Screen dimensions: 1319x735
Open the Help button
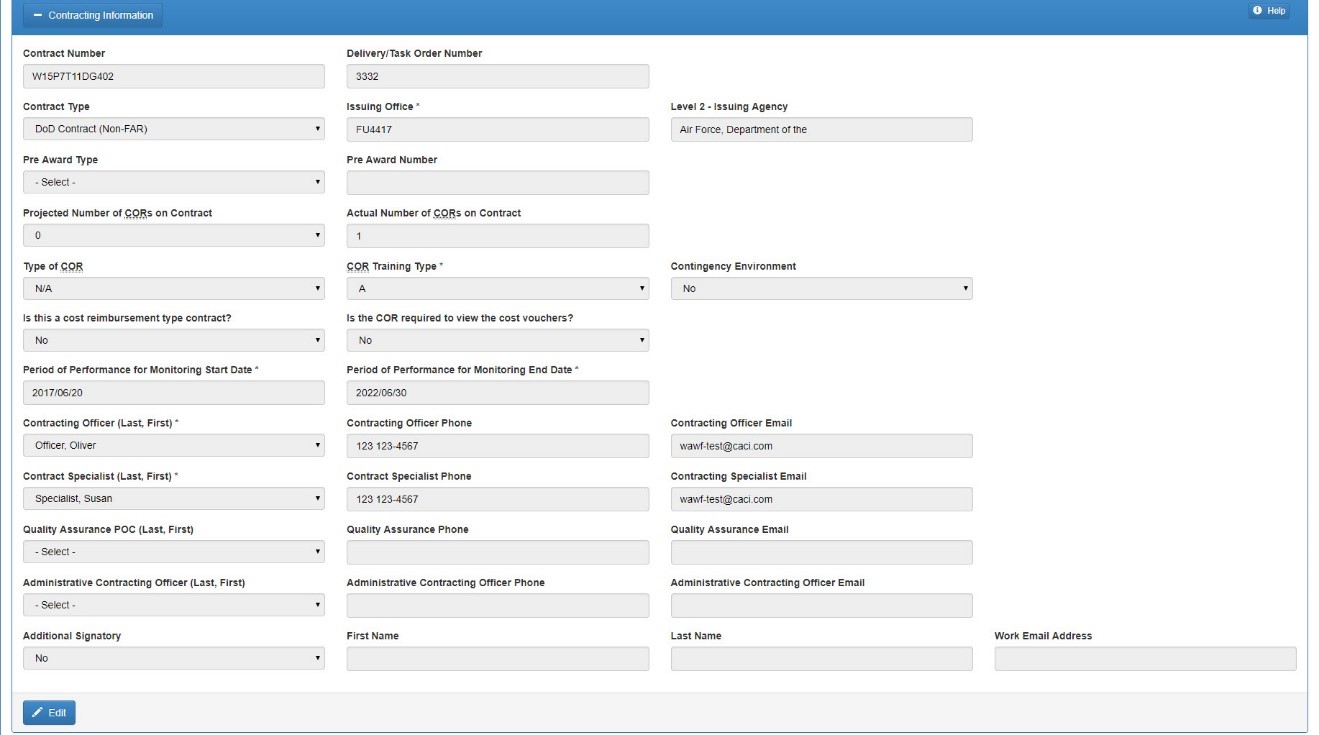1269,11
